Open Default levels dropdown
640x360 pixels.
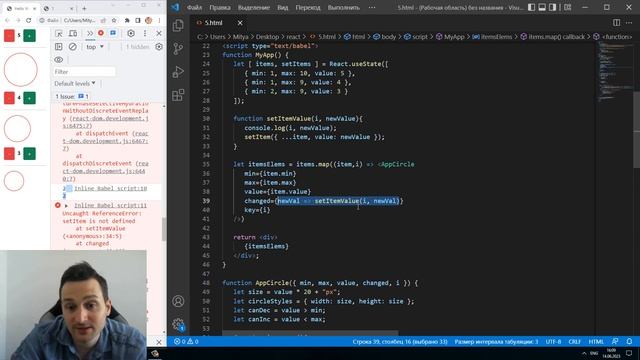75,83
